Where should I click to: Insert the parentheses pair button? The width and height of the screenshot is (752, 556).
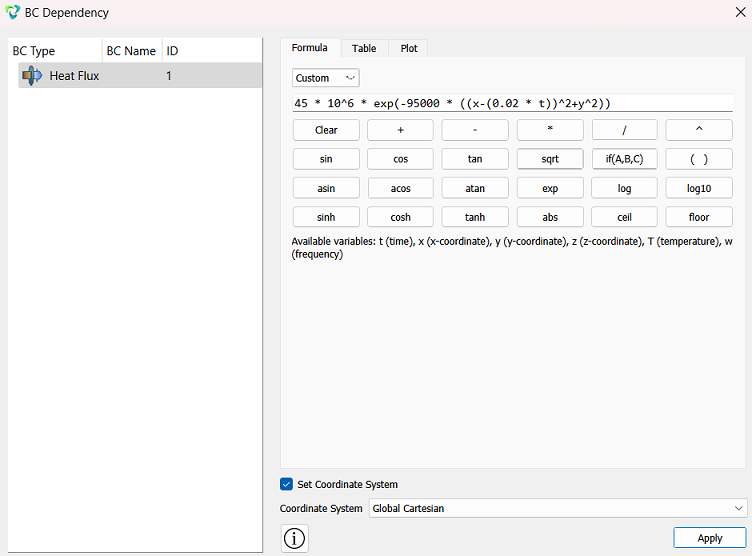tap(699, 159)
